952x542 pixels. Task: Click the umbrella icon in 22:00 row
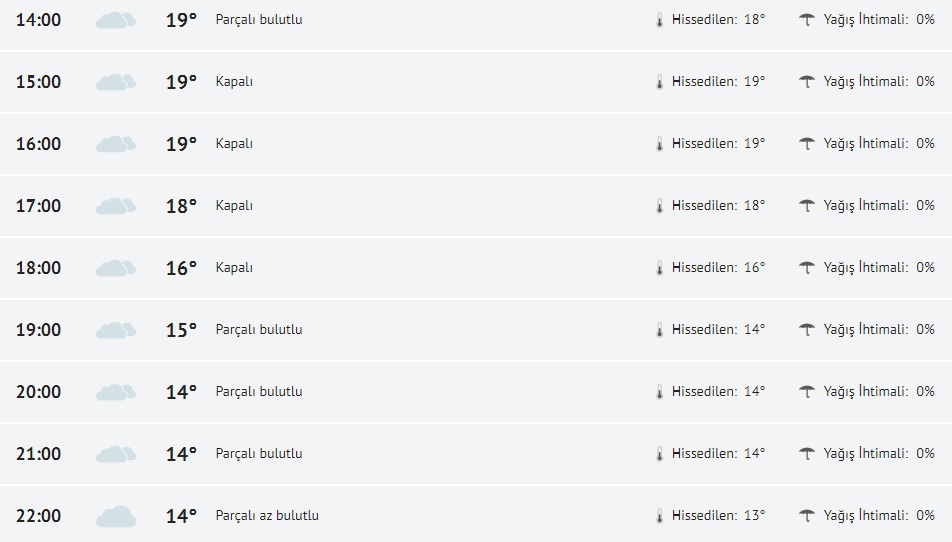(807, 516)
